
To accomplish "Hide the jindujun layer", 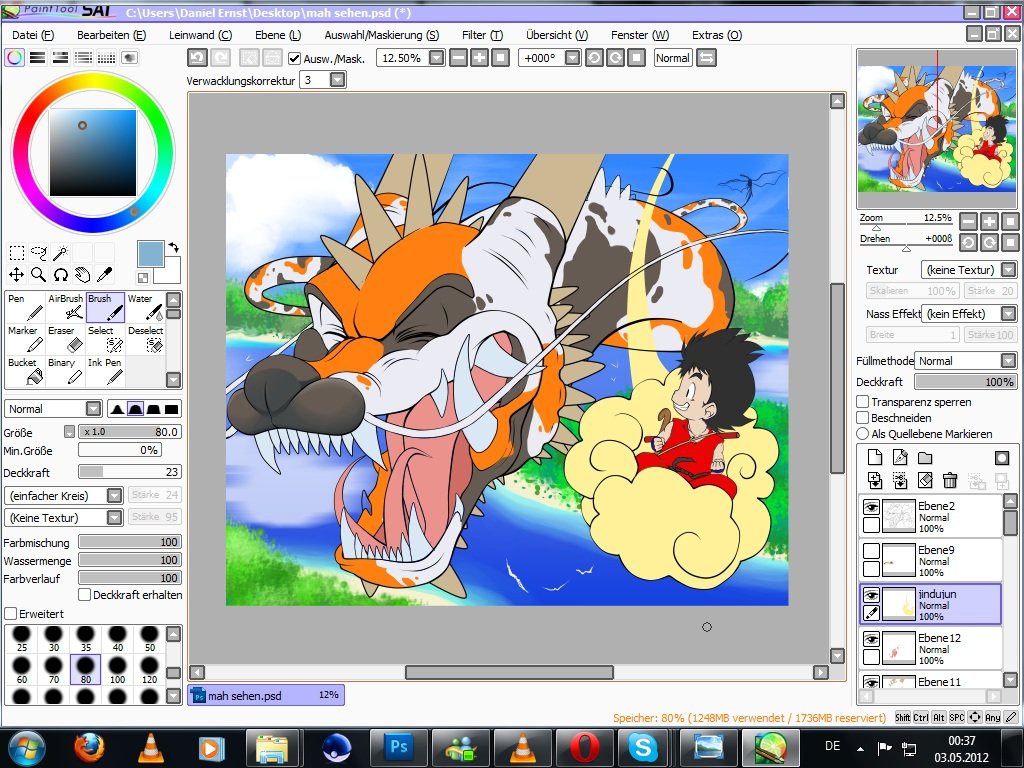I will (871, 595).
